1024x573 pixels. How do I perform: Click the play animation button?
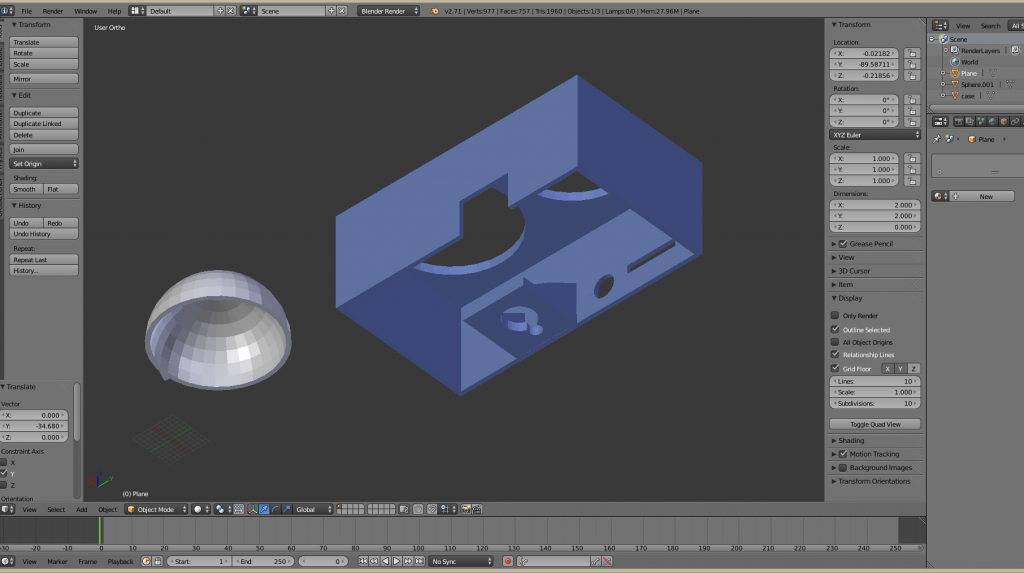pos(396,561)
